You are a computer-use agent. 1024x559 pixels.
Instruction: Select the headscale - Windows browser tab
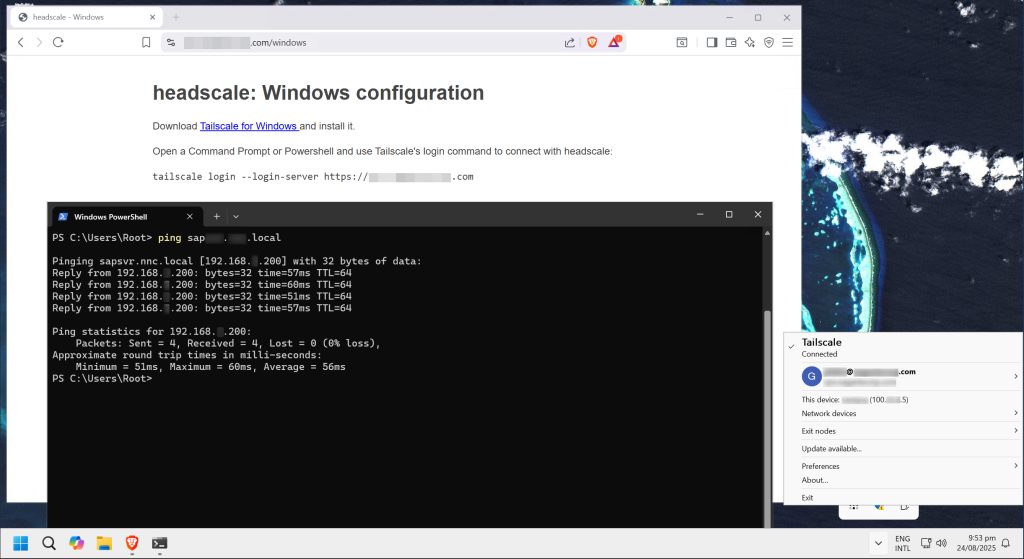[87, 17]
